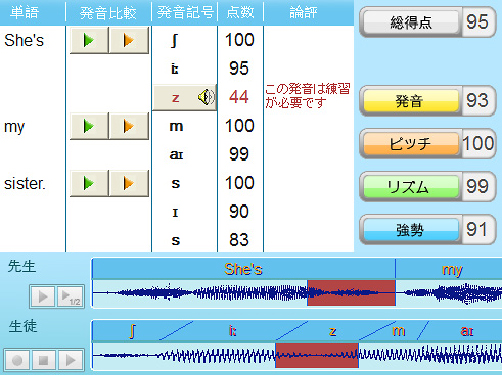Select the 論評 column header
This screenshot has height=376, width=502.
(x=303, y=13)
